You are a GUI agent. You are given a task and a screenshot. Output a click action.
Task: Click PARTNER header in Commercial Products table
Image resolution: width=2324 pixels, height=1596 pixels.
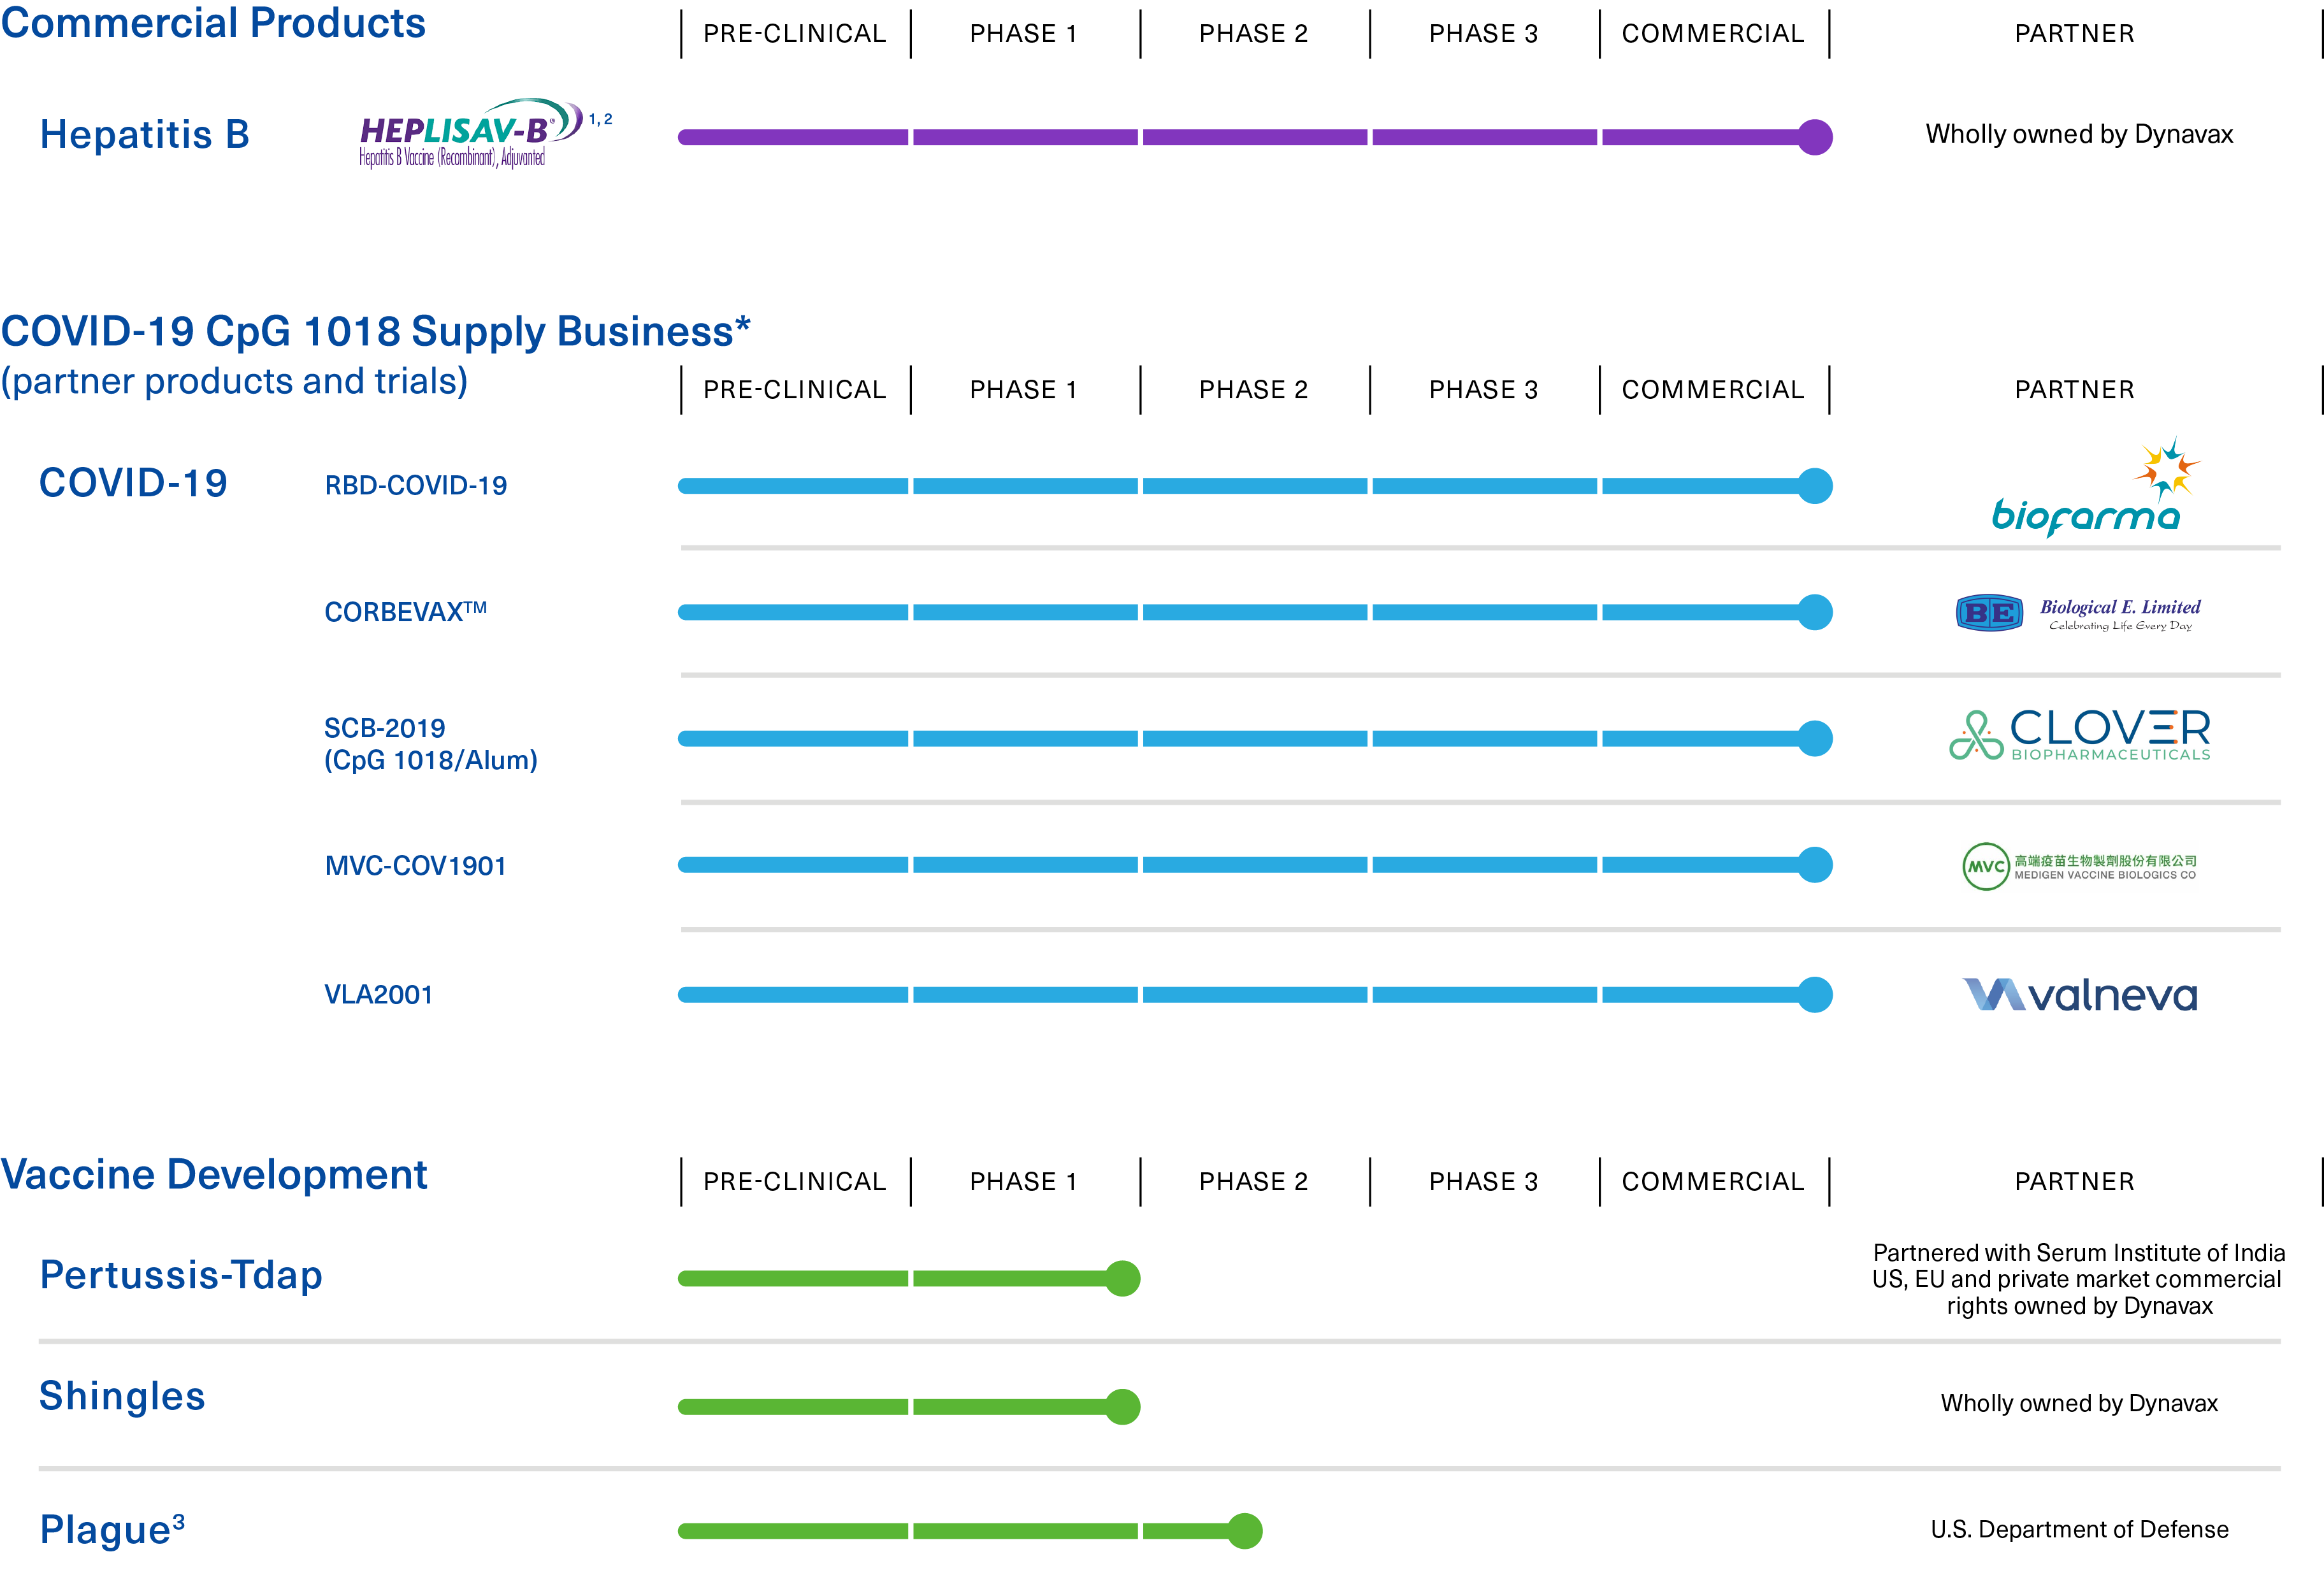point(2075,34)
